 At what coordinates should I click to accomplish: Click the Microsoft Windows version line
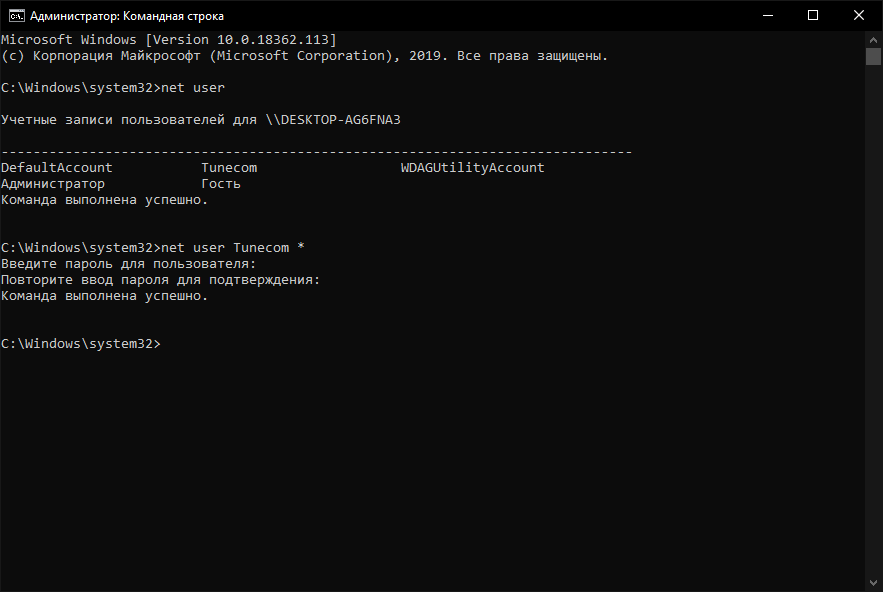(168, 40)
